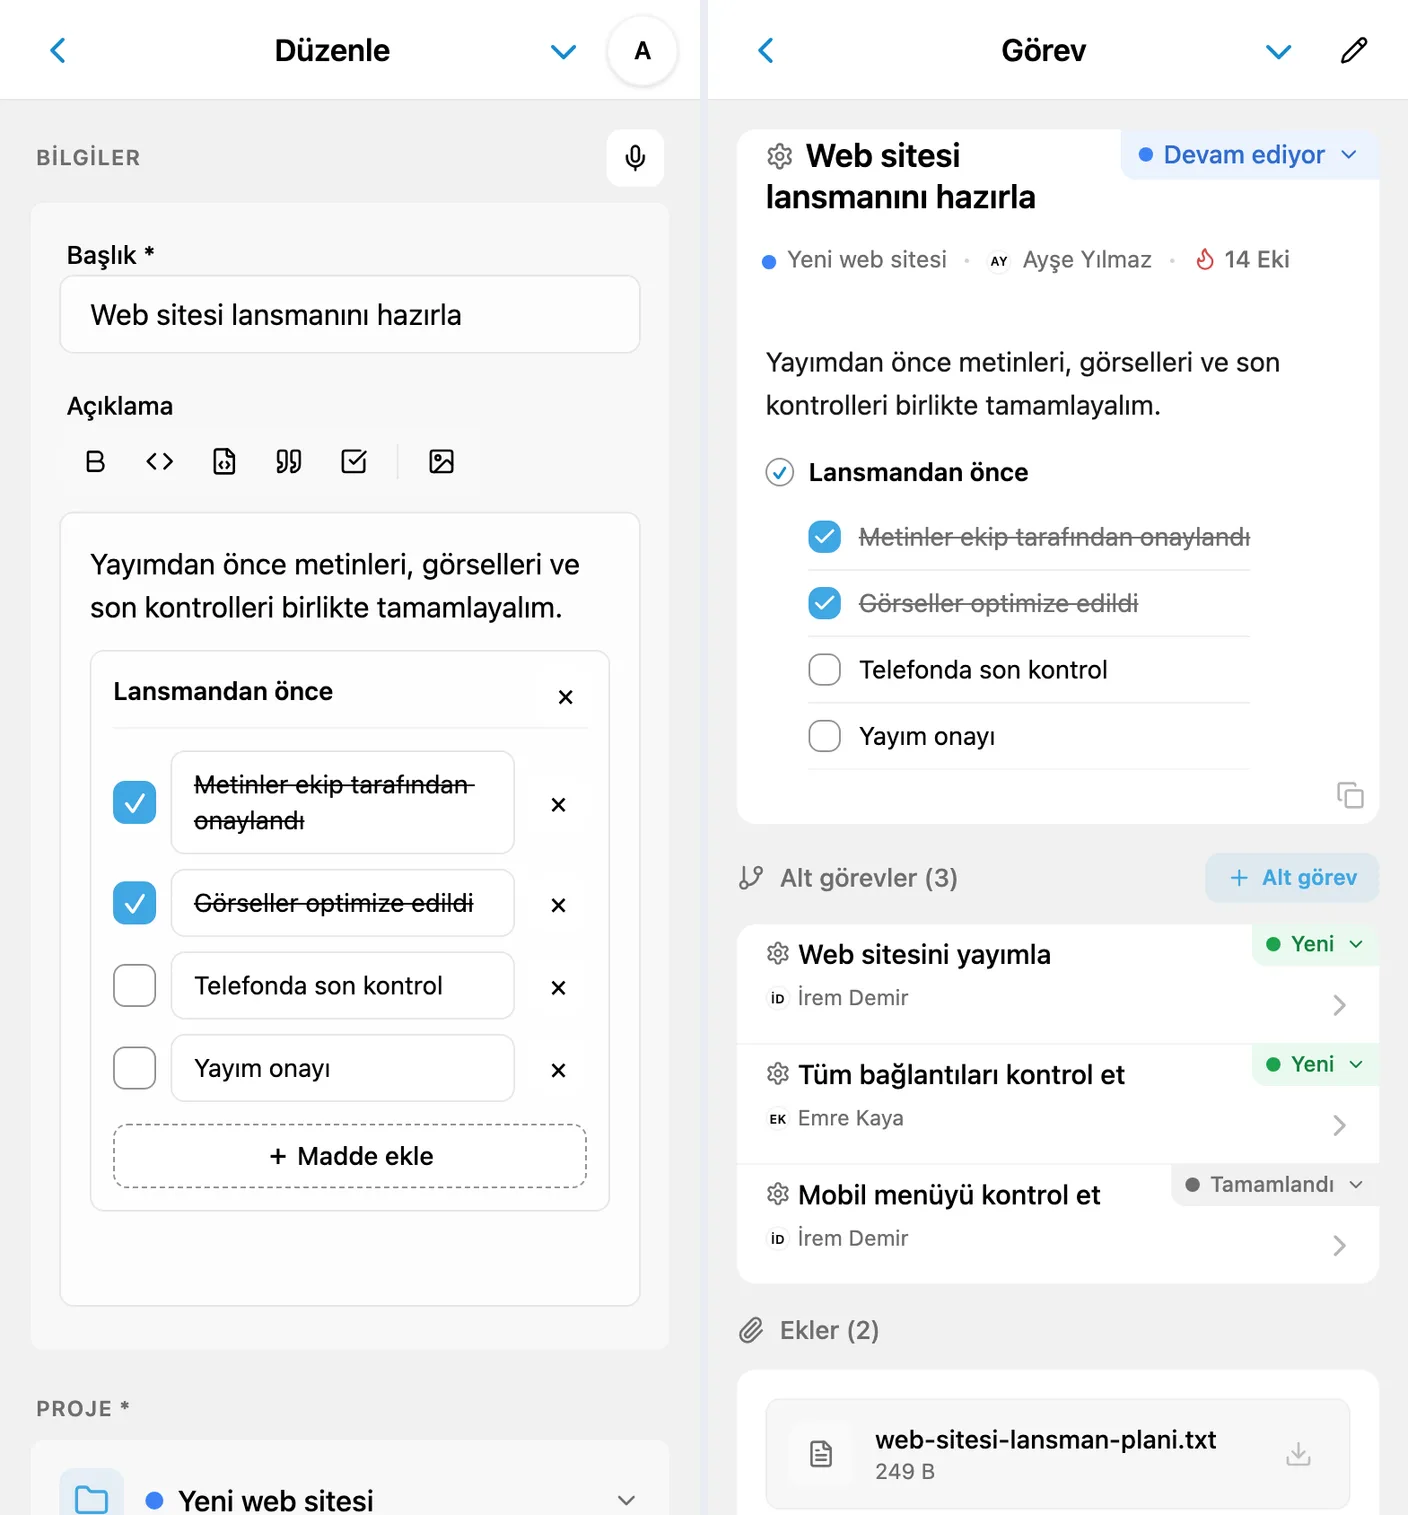This screenshot has width=1408, height=1515.
Task: Tick 'Yayım onayı' checkbox in task view
Action: click(x=824, y=736)
